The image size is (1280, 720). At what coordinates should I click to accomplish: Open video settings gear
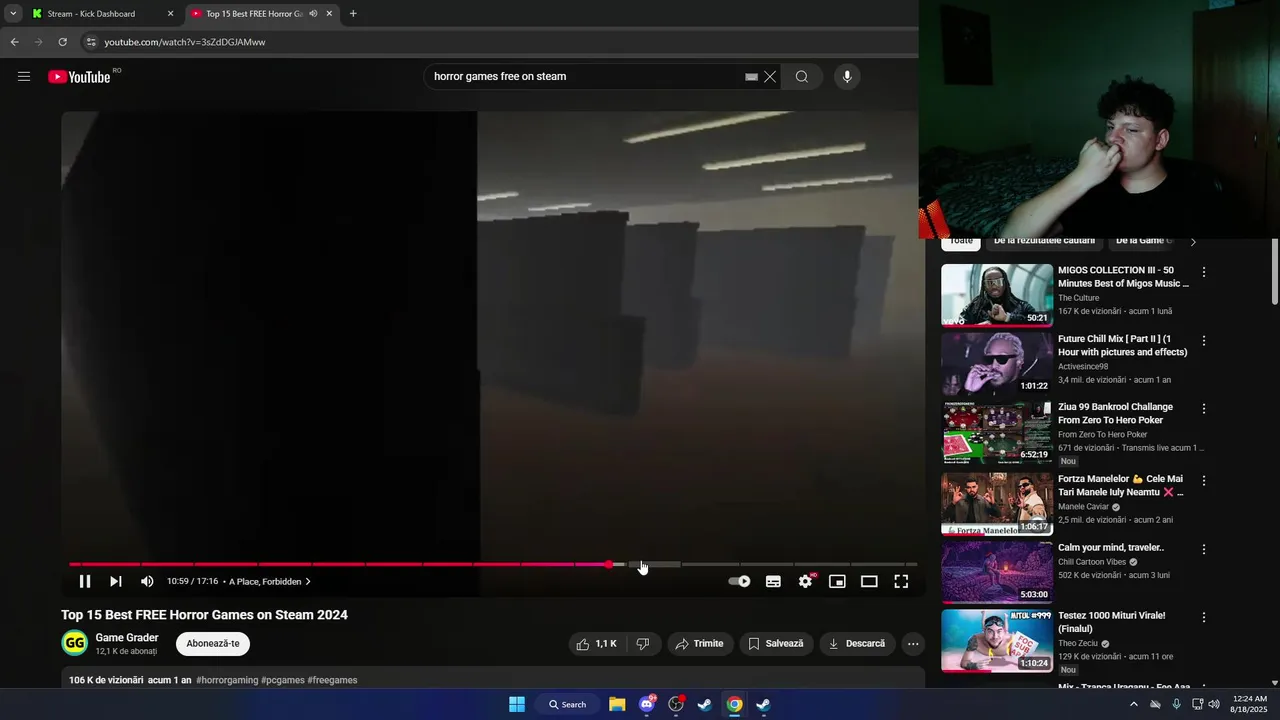pos(805,581)
